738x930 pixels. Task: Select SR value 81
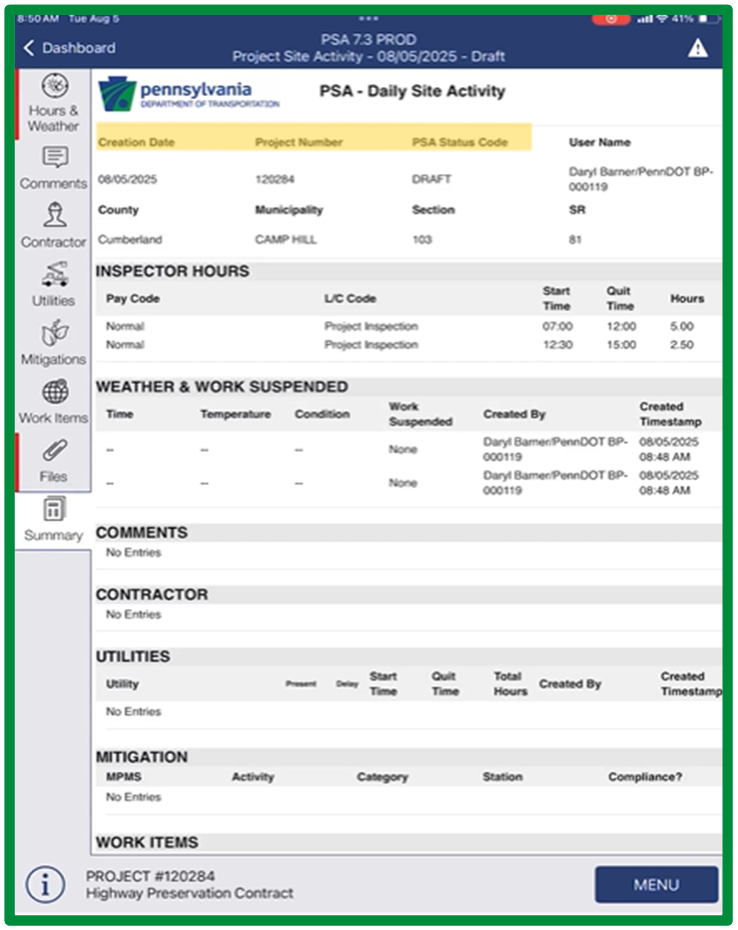575,240
